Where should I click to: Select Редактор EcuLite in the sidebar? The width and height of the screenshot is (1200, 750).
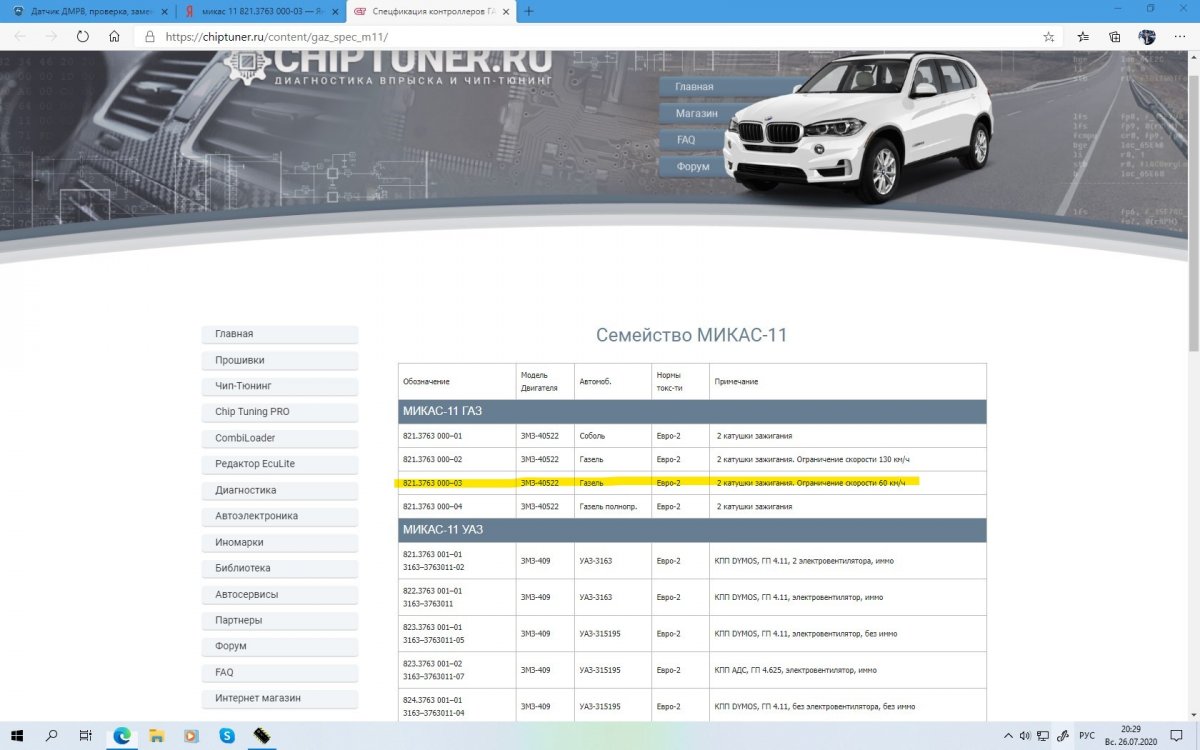[x=280, y=464]
